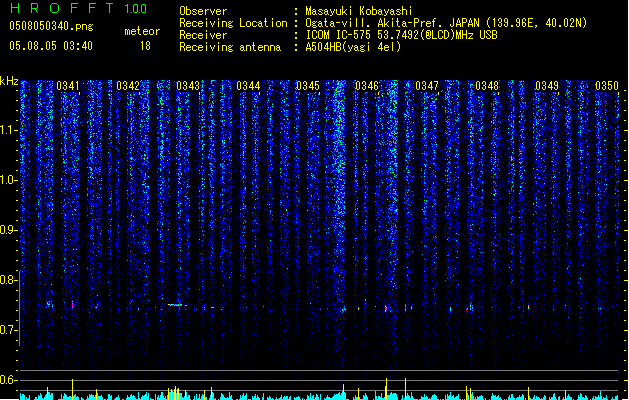Click the date stamp 05.08.05 03:40
This screenshot has width=629, height=400.
click(51, 46)
